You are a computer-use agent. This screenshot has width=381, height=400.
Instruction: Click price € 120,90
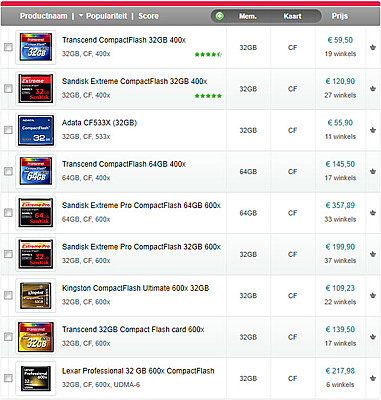point(340,81)
